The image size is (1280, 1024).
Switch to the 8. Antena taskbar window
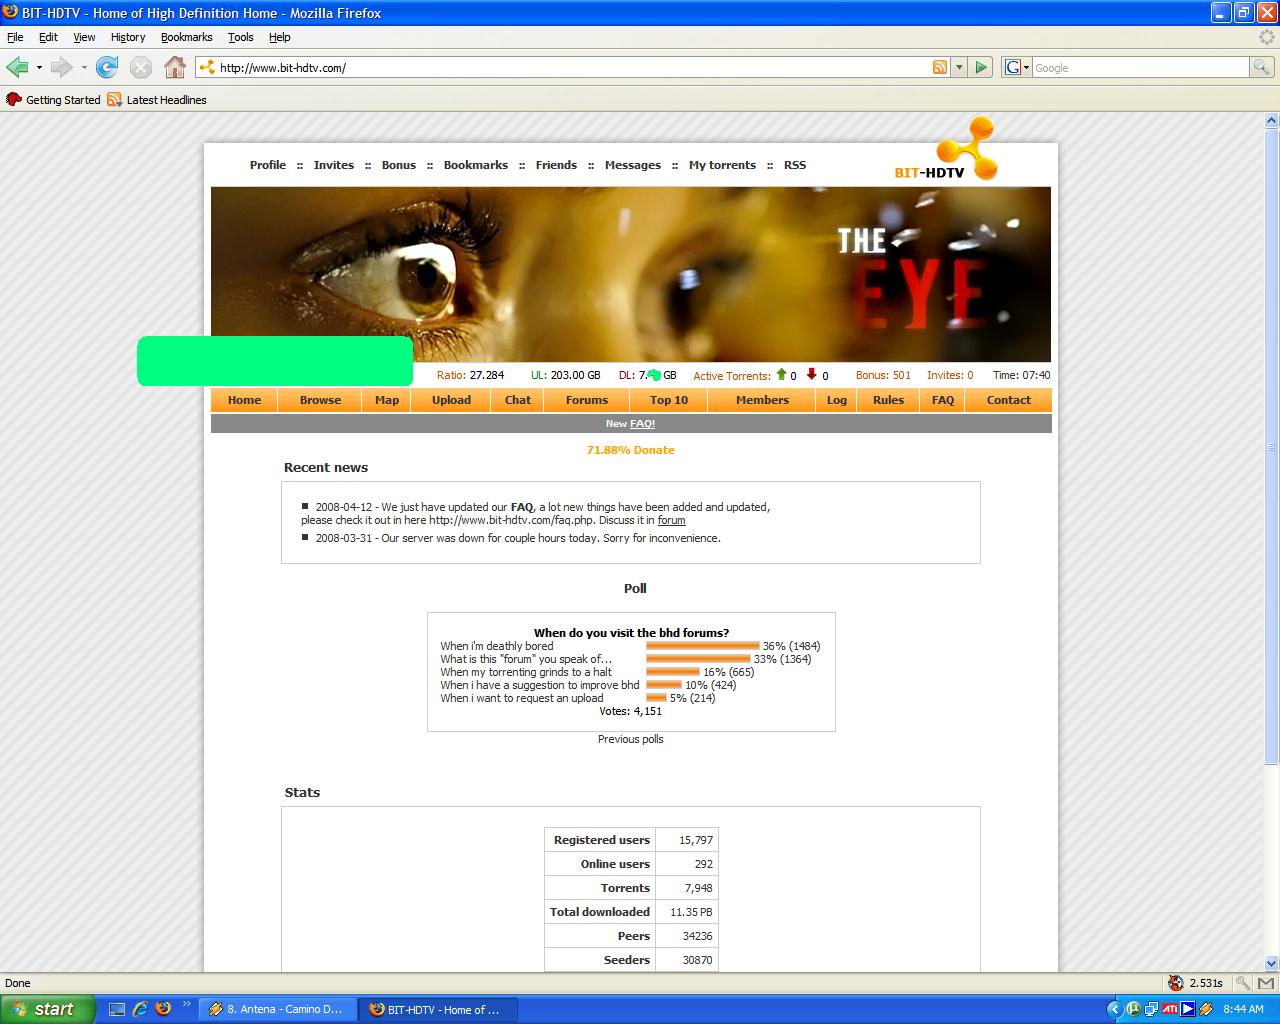276,1009
